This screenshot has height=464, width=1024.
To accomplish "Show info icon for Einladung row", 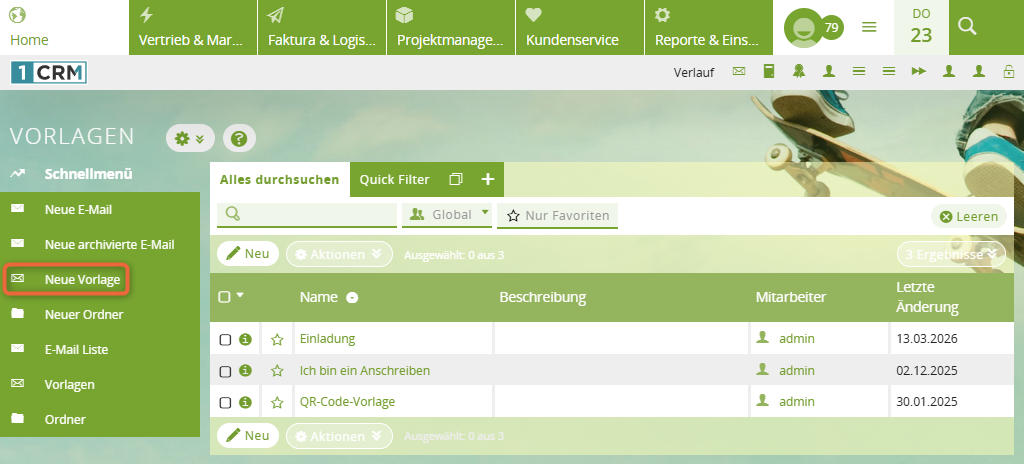I will tap(245, 339).
